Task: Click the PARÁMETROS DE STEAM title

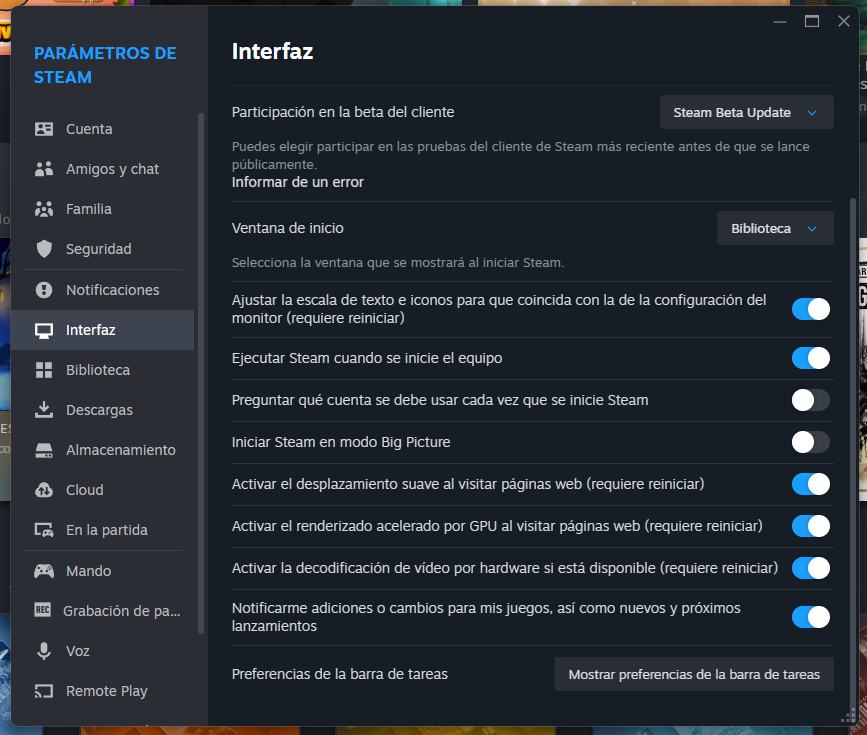Action: click(x=105, y=65)
